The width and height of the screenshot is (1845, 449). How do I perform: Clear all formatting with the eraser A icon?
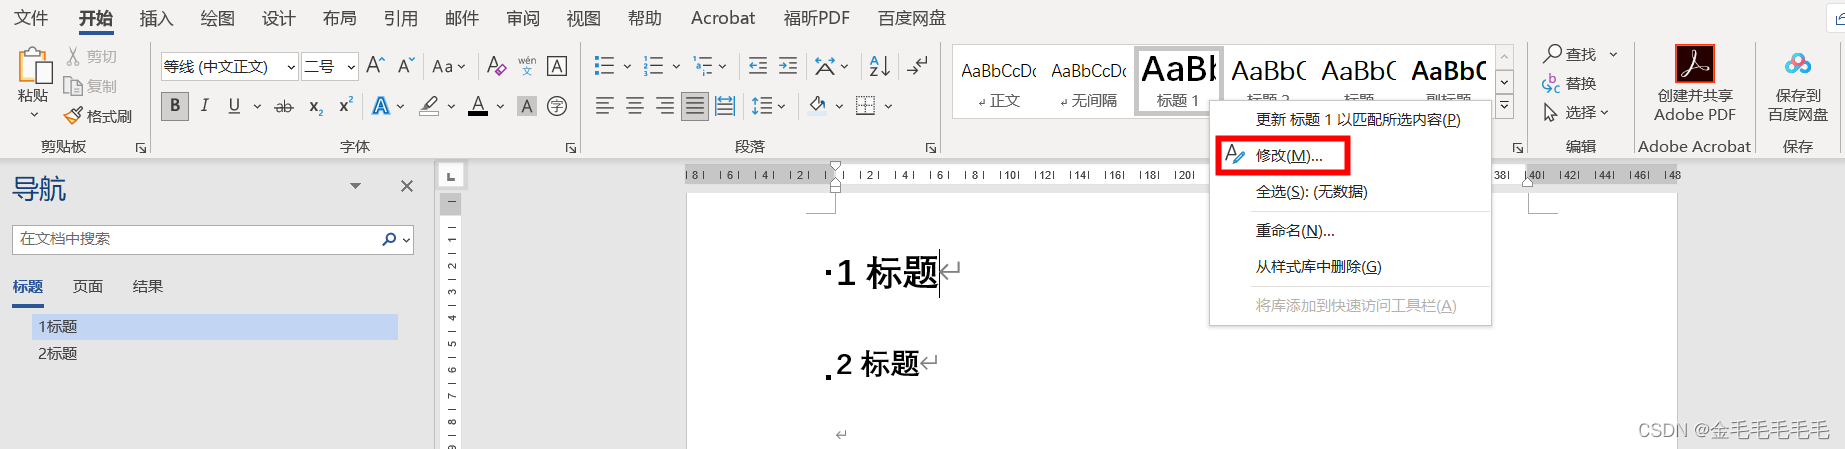pyautogui.click(x=496, y=66)
